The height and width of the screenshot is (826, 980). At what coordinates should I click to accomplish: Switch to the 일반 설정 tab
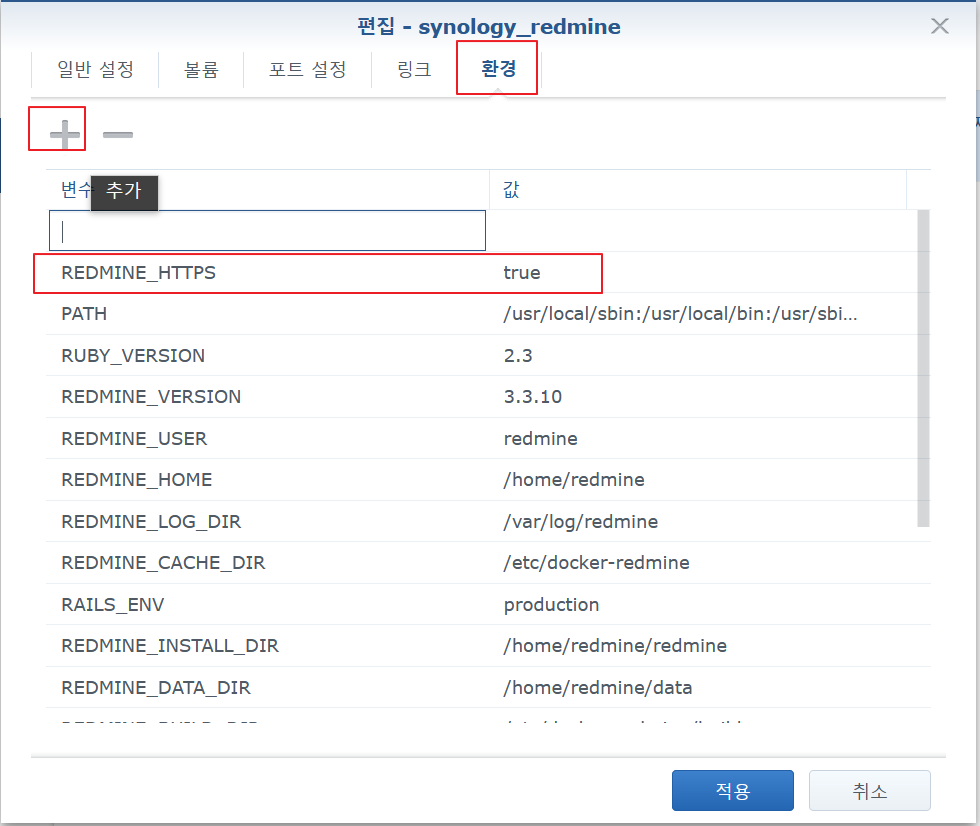[x=95, y=69]
